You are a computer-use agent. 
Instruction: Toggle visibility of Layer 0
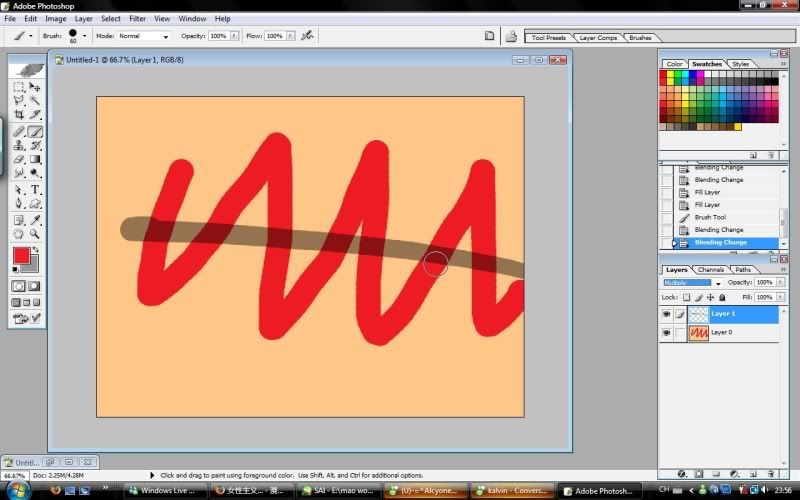[x=666, y=332]
